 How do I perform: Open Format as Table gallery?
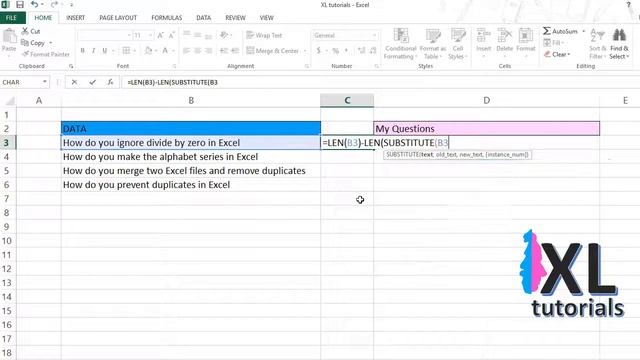coord(433,44)
